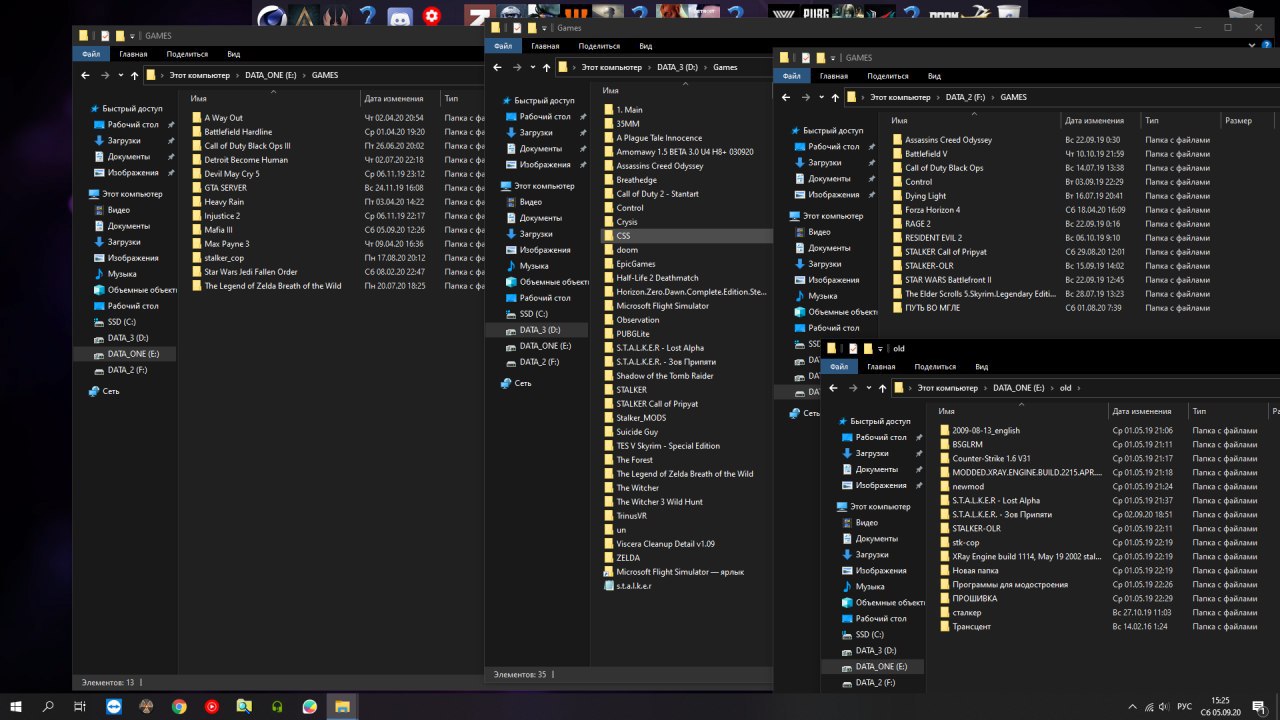The image size is (1280, 720).
Task: Select DATA_2 (F:) in the old window sidebar
Action: tap(875, 682)
